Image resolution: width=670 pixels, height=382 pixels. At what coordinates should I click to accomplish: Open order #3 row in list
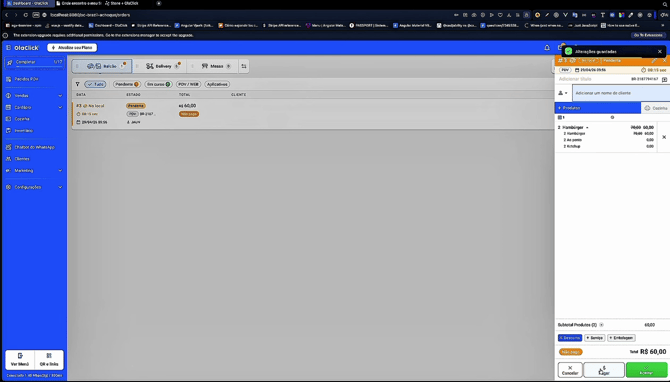pyautogui.click(x=312, y=113)
